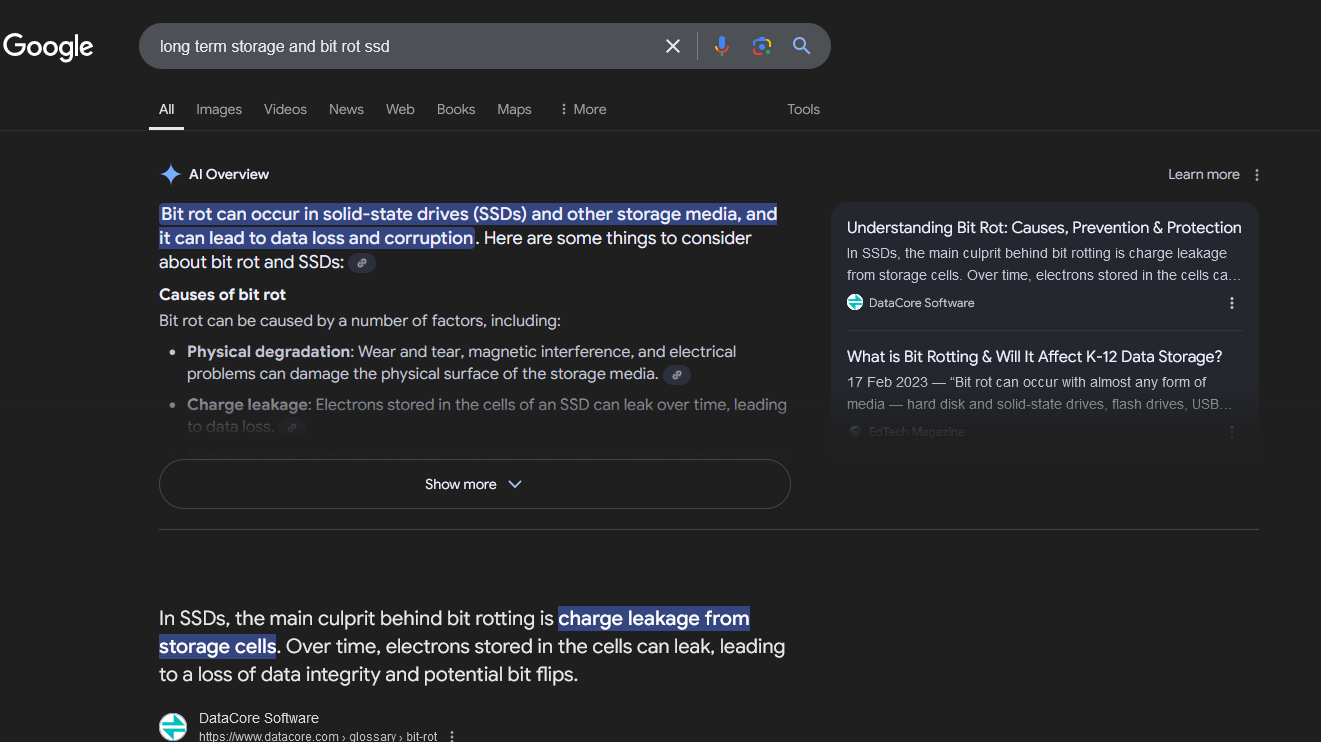Open AI Overview three-dot options menu

point(1257,175)
